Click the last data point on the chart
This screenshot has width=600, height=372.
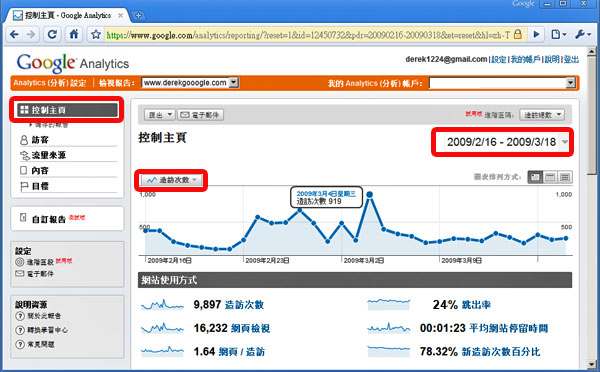coord(566,238)
